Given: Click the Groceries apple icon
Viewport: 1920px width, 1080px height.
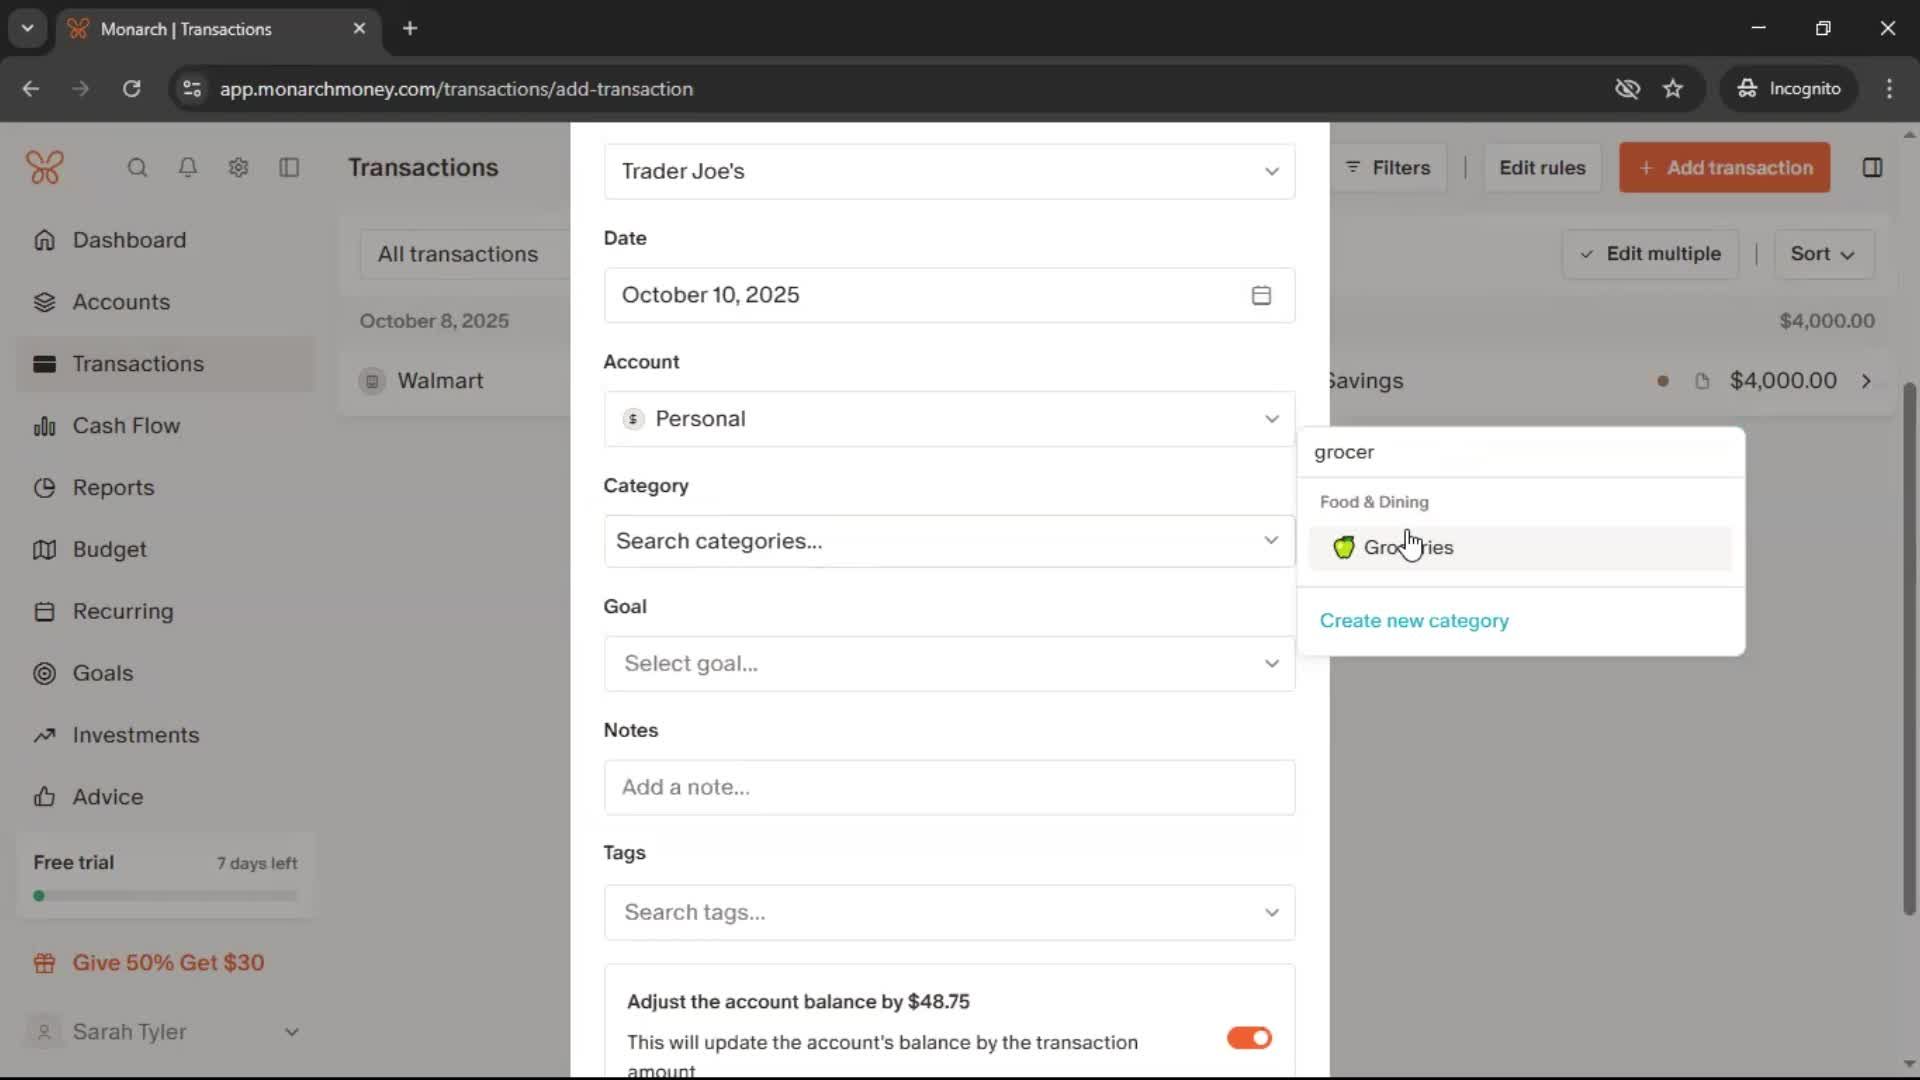Looking at the screenshot, I should [1344, 547].
